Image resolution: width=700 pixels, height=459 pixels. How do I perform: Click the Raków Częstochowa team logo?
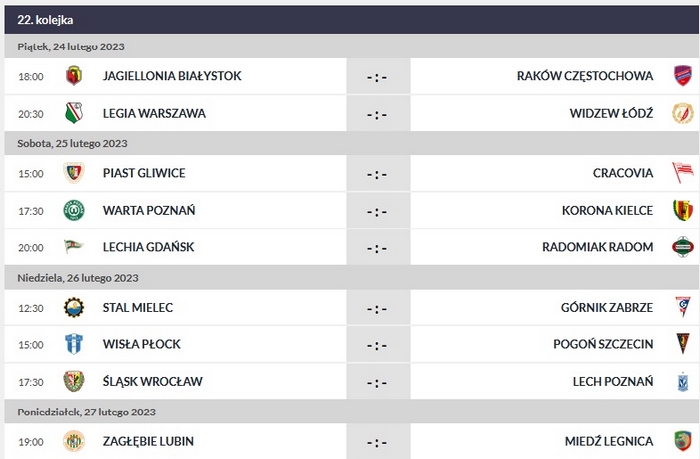tap(683, 76)
